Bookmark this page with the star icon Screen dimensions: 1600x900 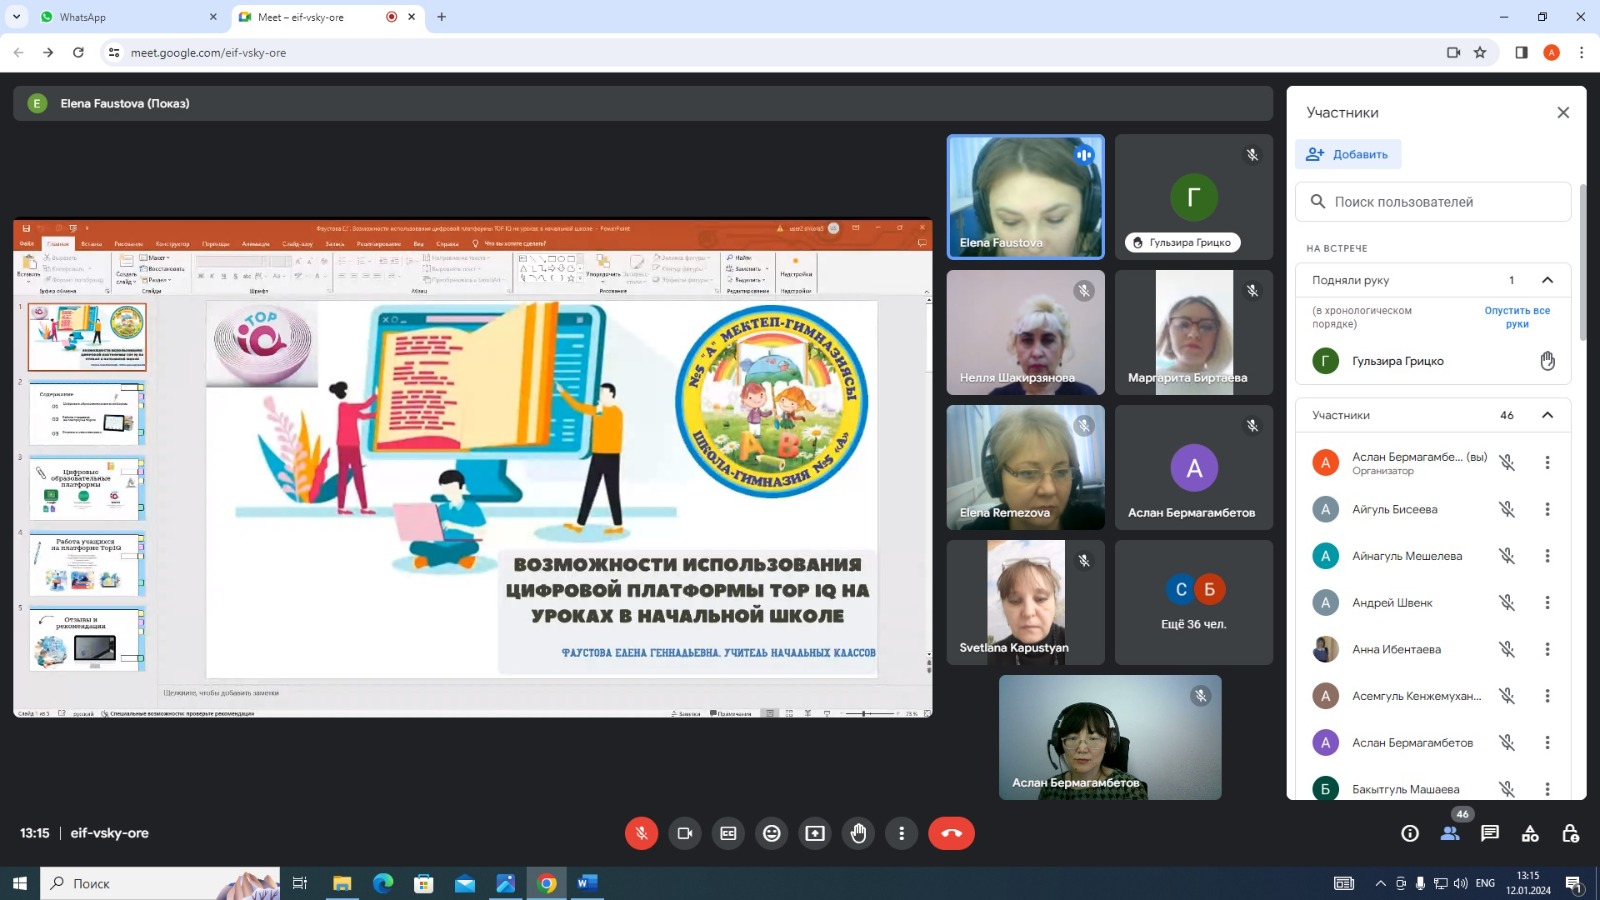point(1480,52)
